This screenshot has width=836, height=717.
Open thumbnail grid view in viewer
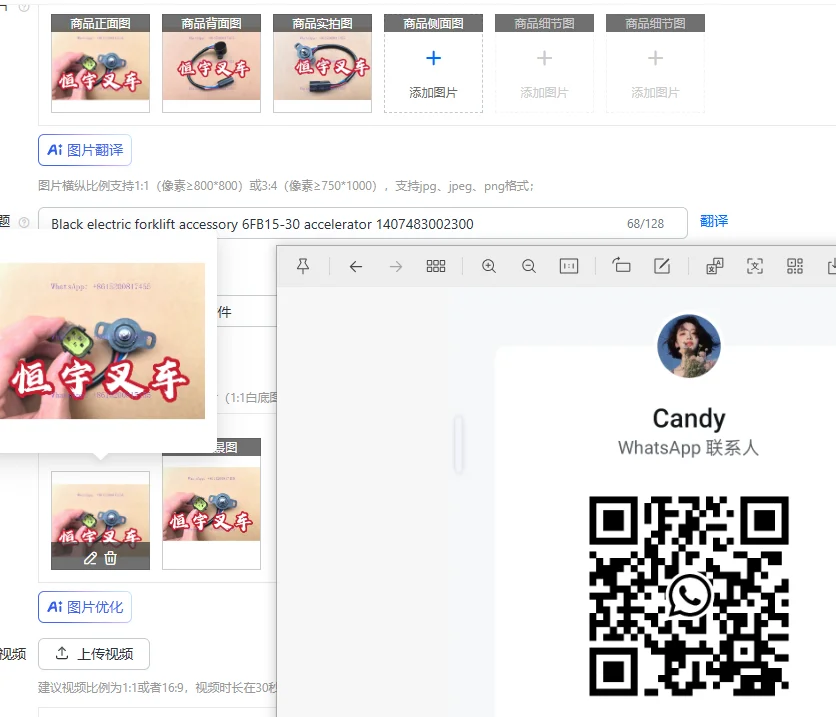436,266
